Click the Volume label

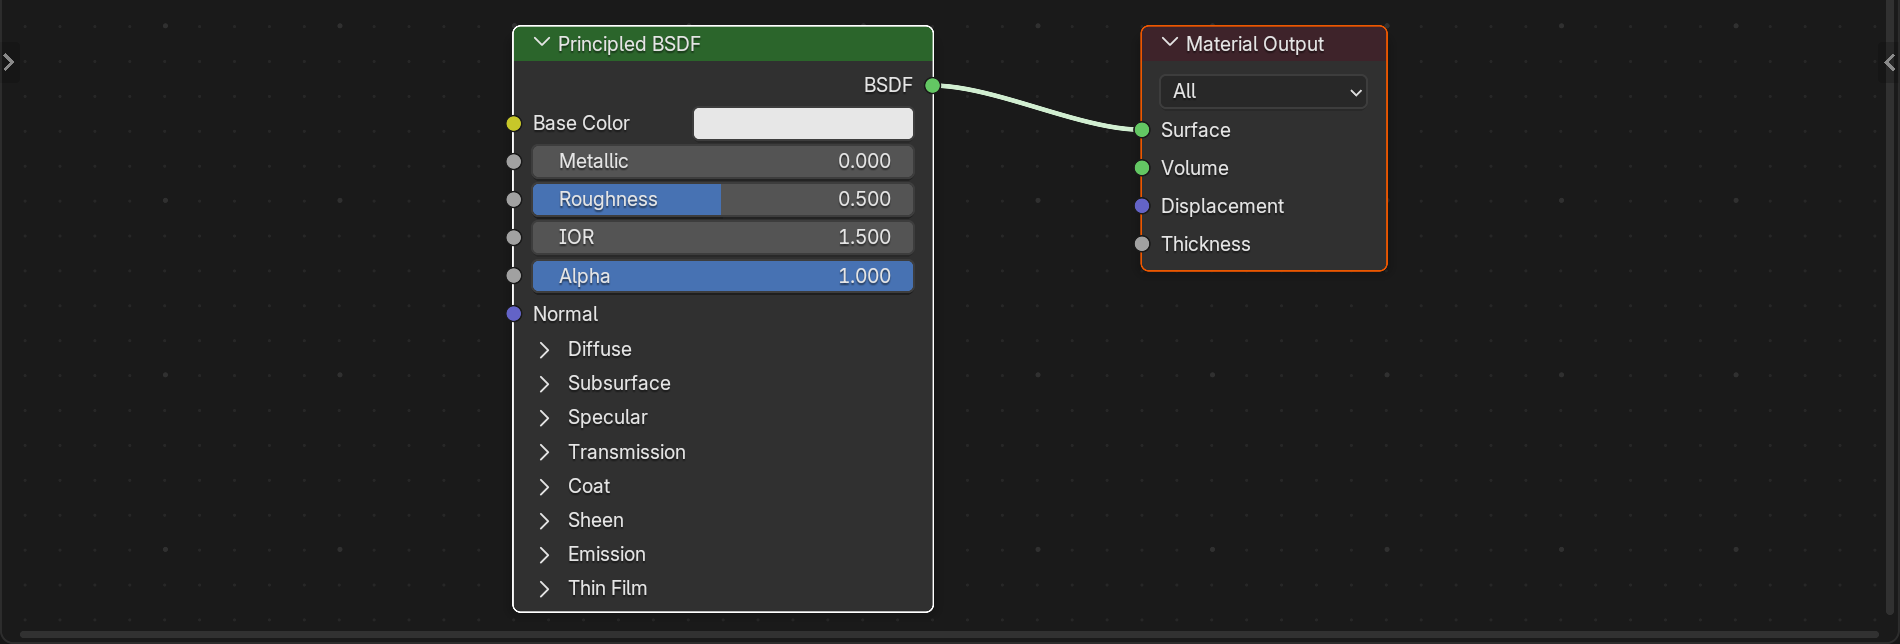pyautogui.click(x=1194, y=168)
